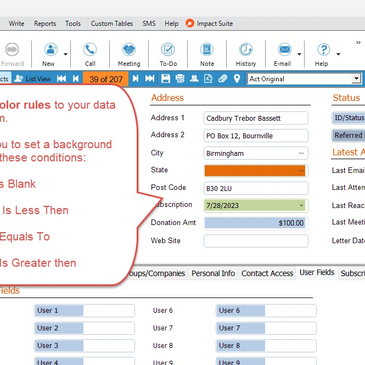Click the right User 7 input field
Image resolution: width=365 pixels, height=365 pixels.
tap(266, 328)
